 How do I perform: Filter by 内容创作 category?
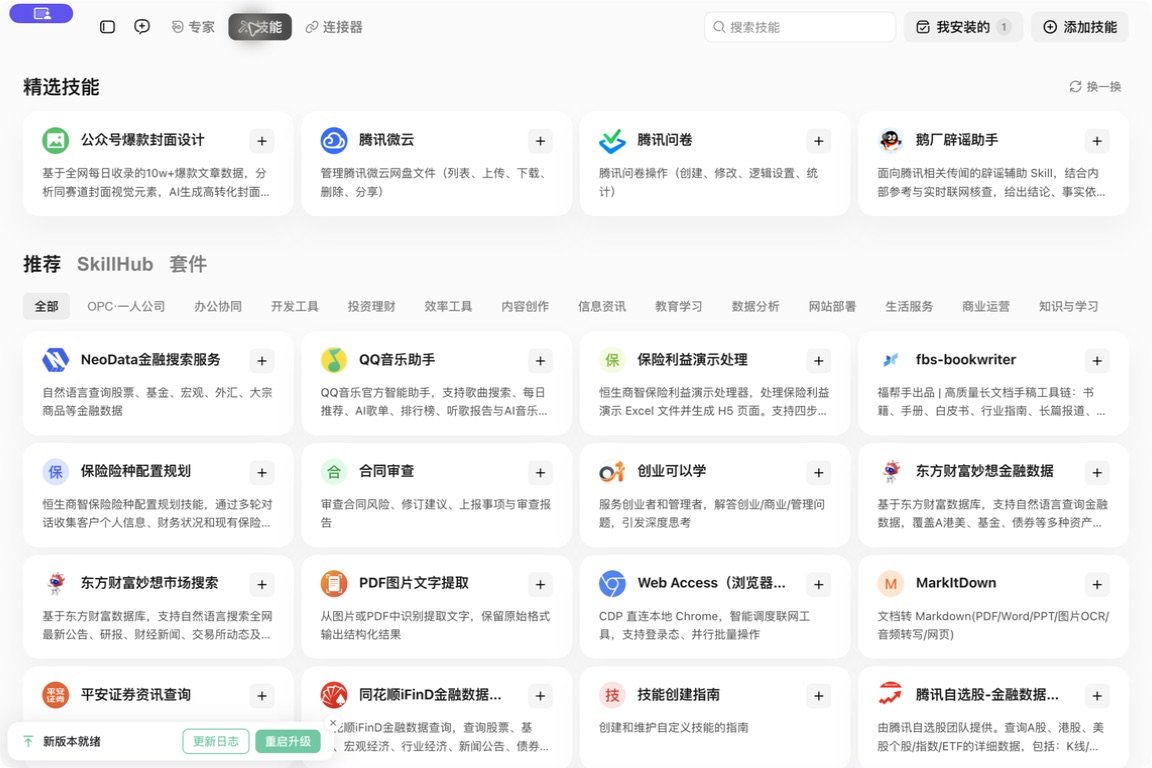[x=525, y=306]
